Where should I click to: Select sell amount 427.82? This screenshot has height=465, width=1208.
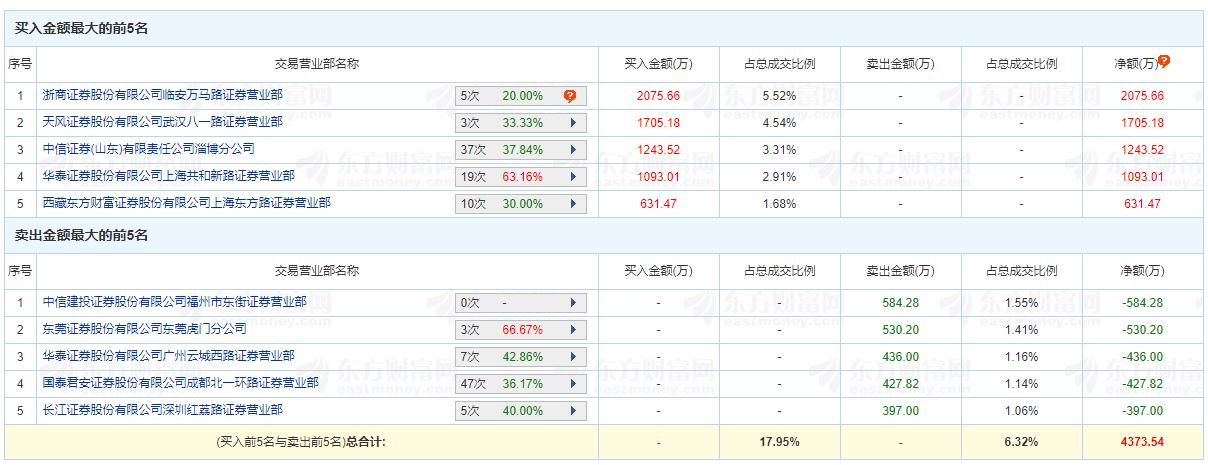900,384
